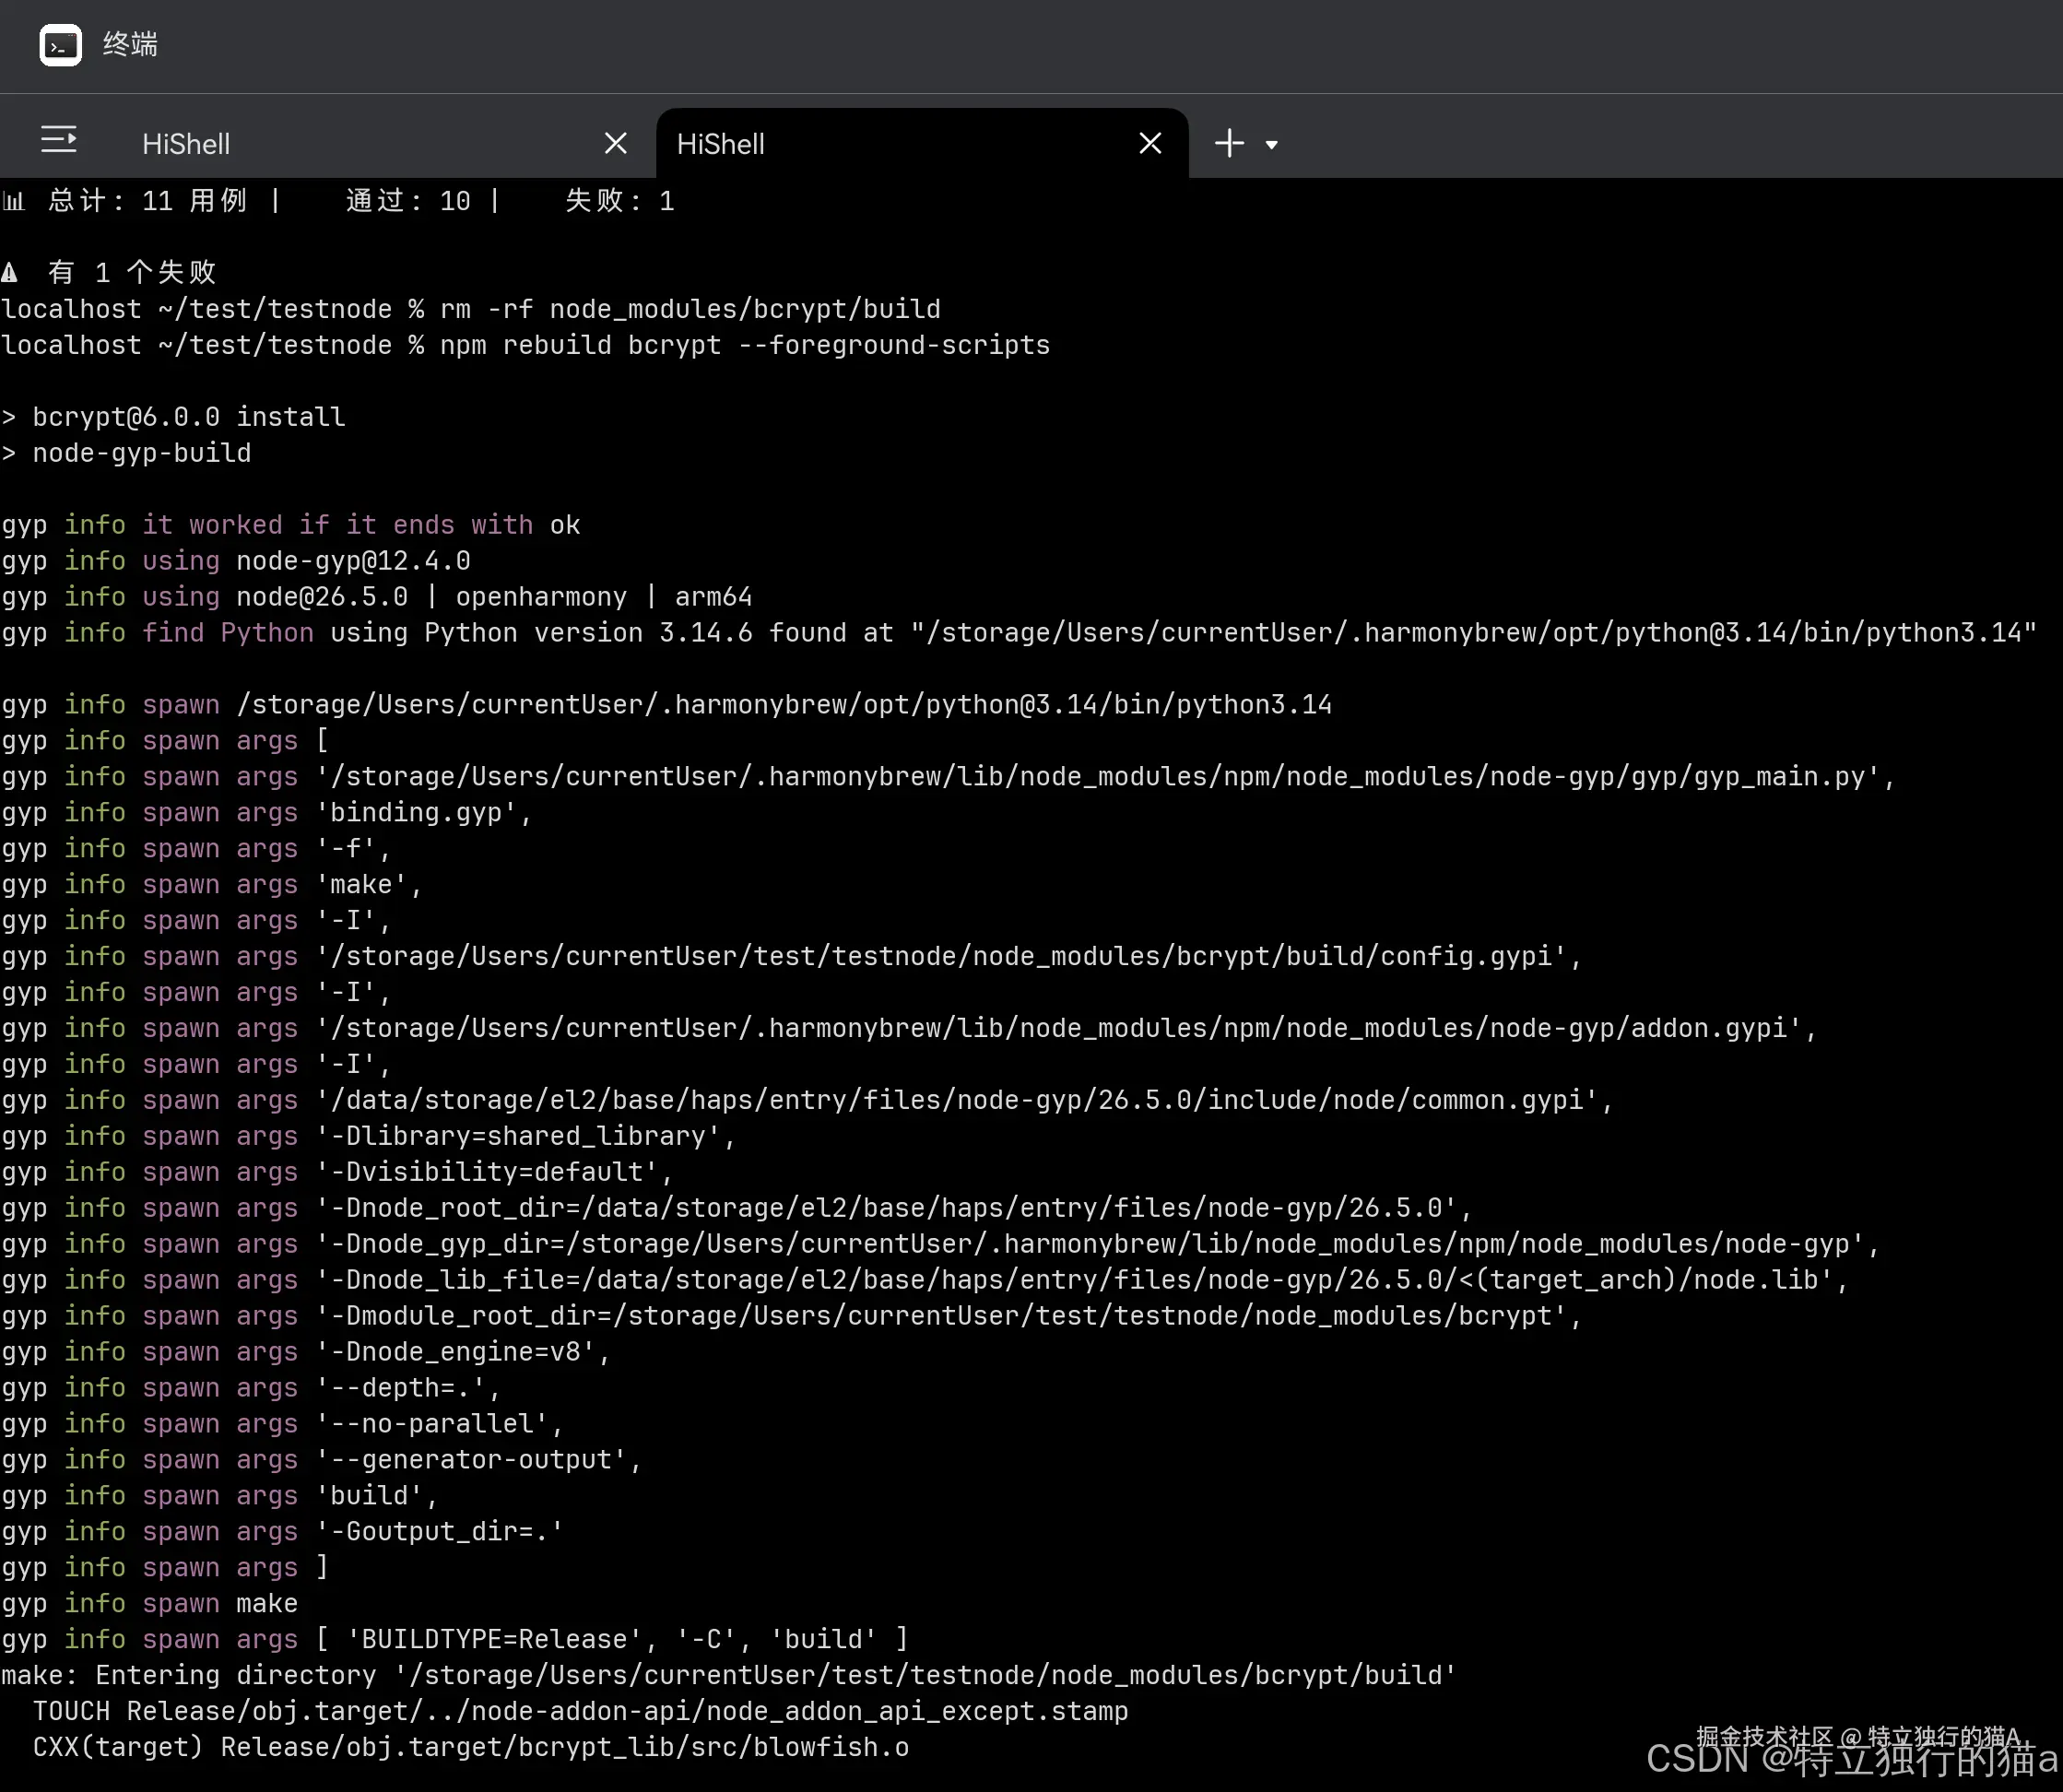Click the arg '-Goutput_dir=.'
2063x1792 pixels.
440,1531
